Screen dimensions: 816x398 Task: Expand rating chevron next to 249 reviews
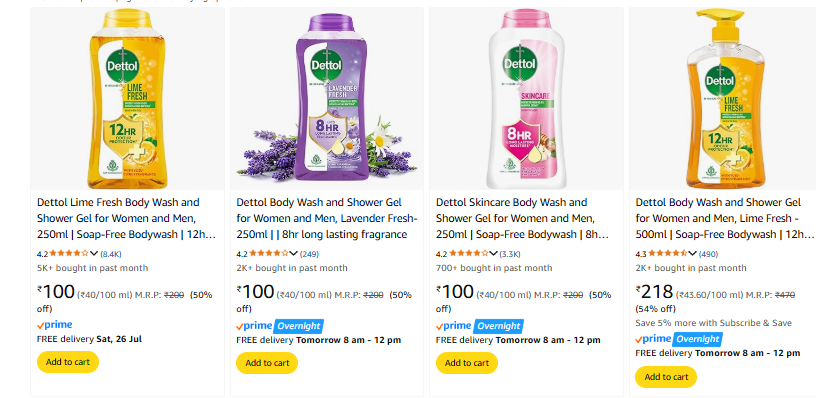pos(293,254)
